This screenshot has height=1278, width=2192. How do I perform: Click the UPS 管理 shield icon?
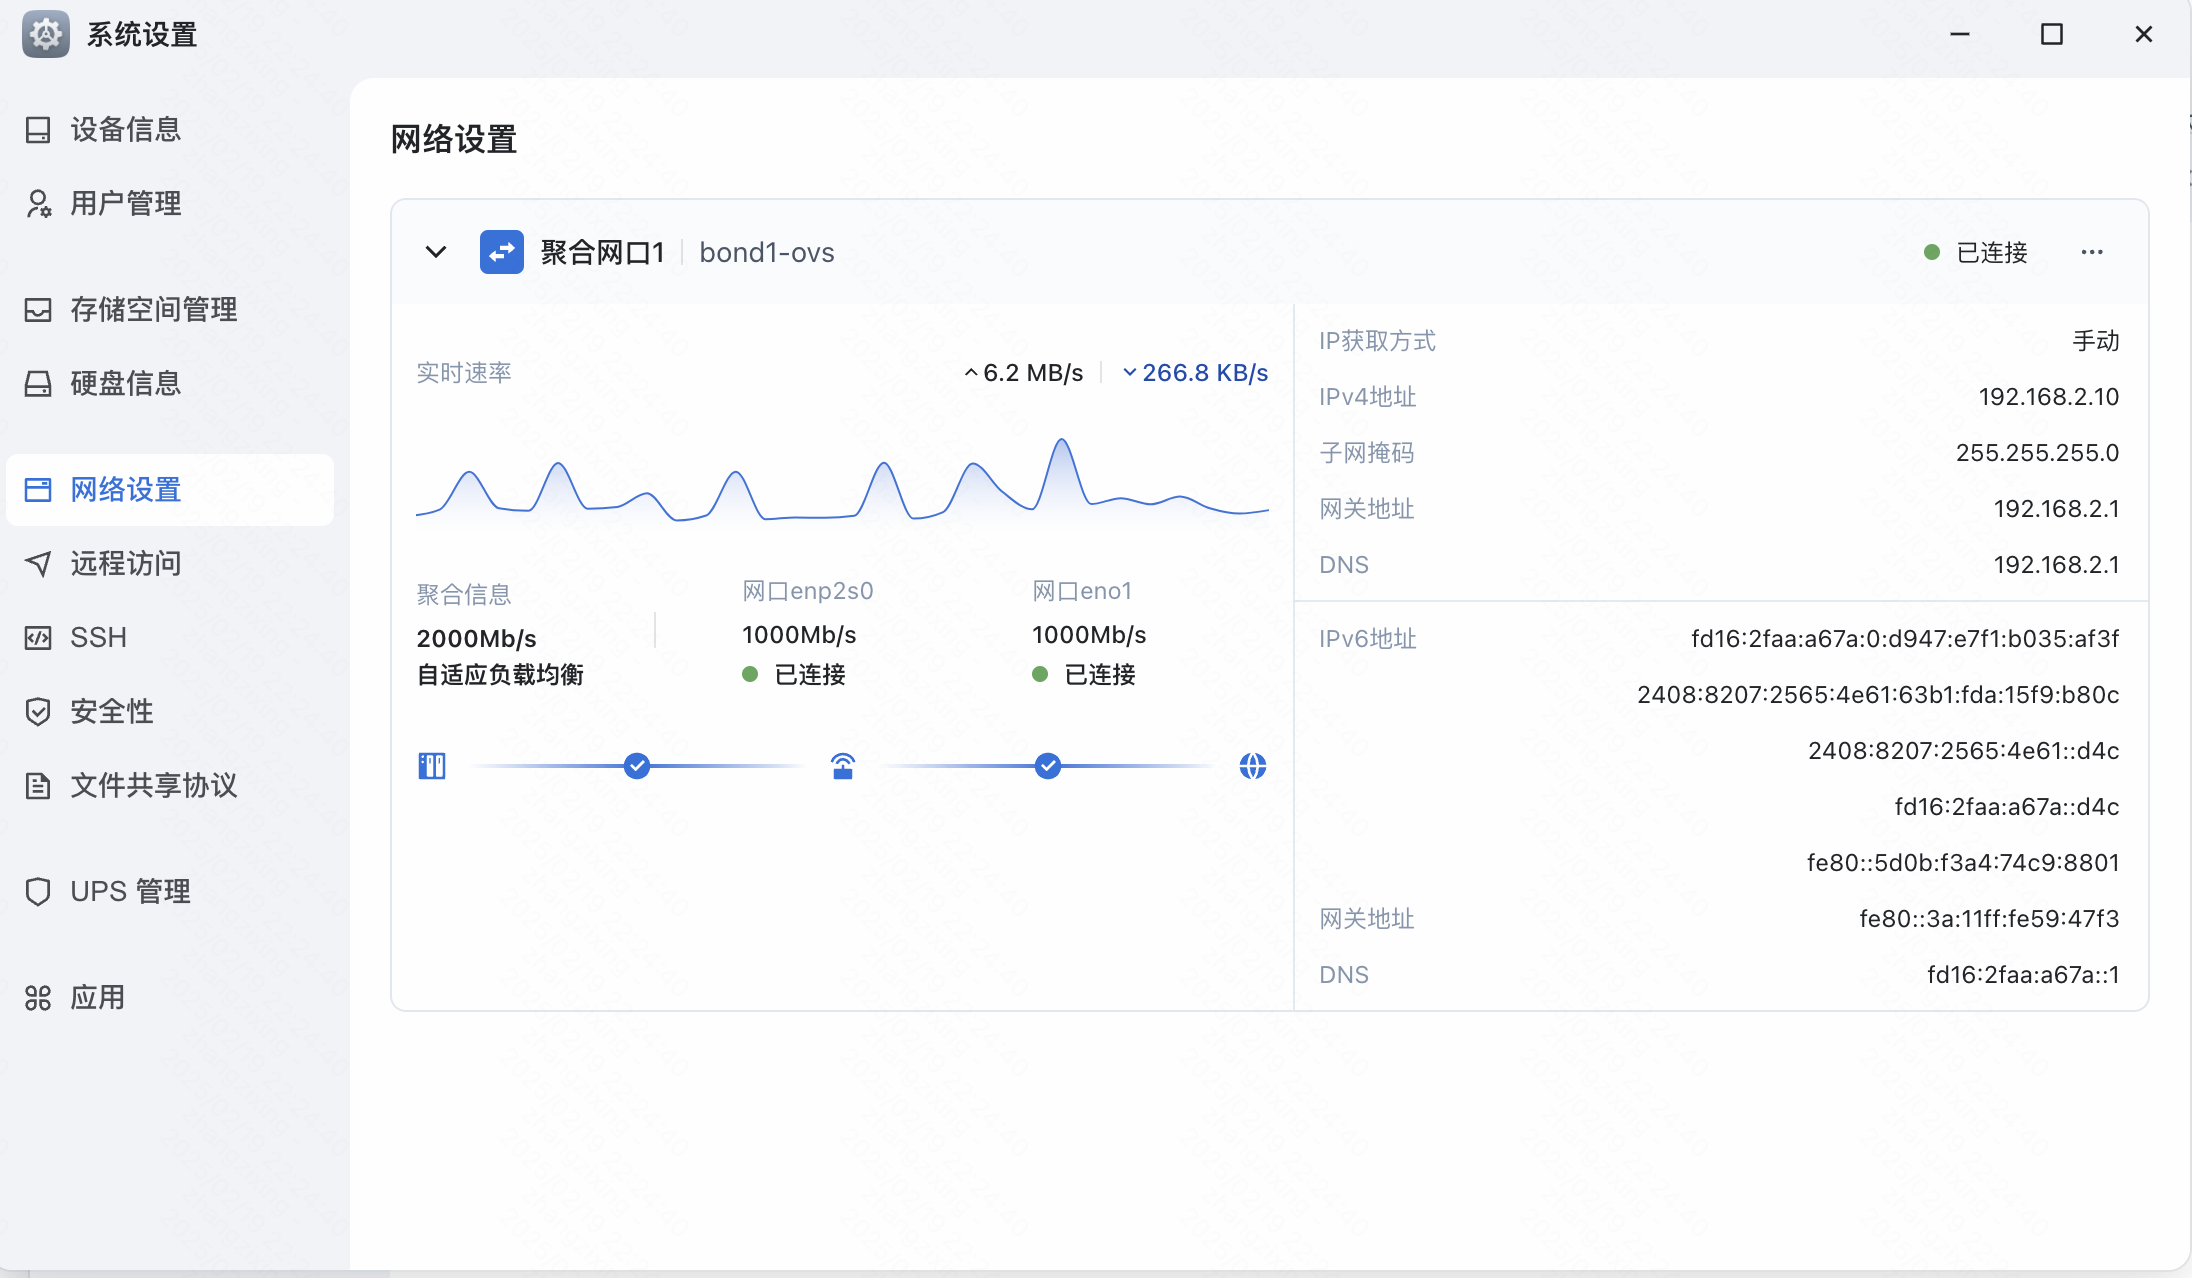38,892
